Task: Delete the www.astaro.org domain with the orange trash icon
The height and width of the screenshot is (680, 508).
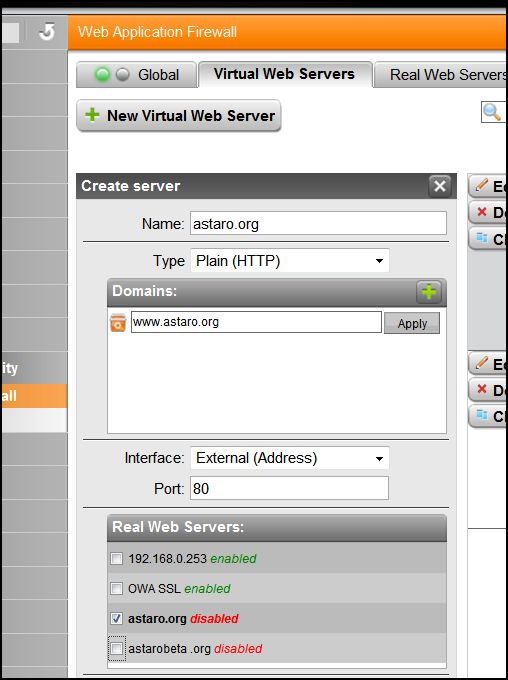Action: (x=118, y=323)
